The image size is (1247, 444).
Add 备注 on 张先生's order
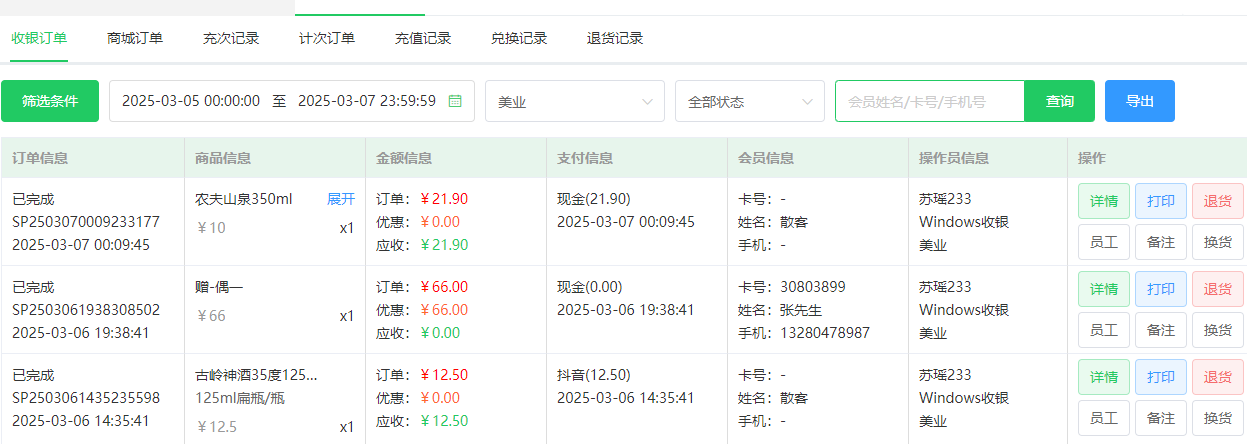coord(1161,330)
